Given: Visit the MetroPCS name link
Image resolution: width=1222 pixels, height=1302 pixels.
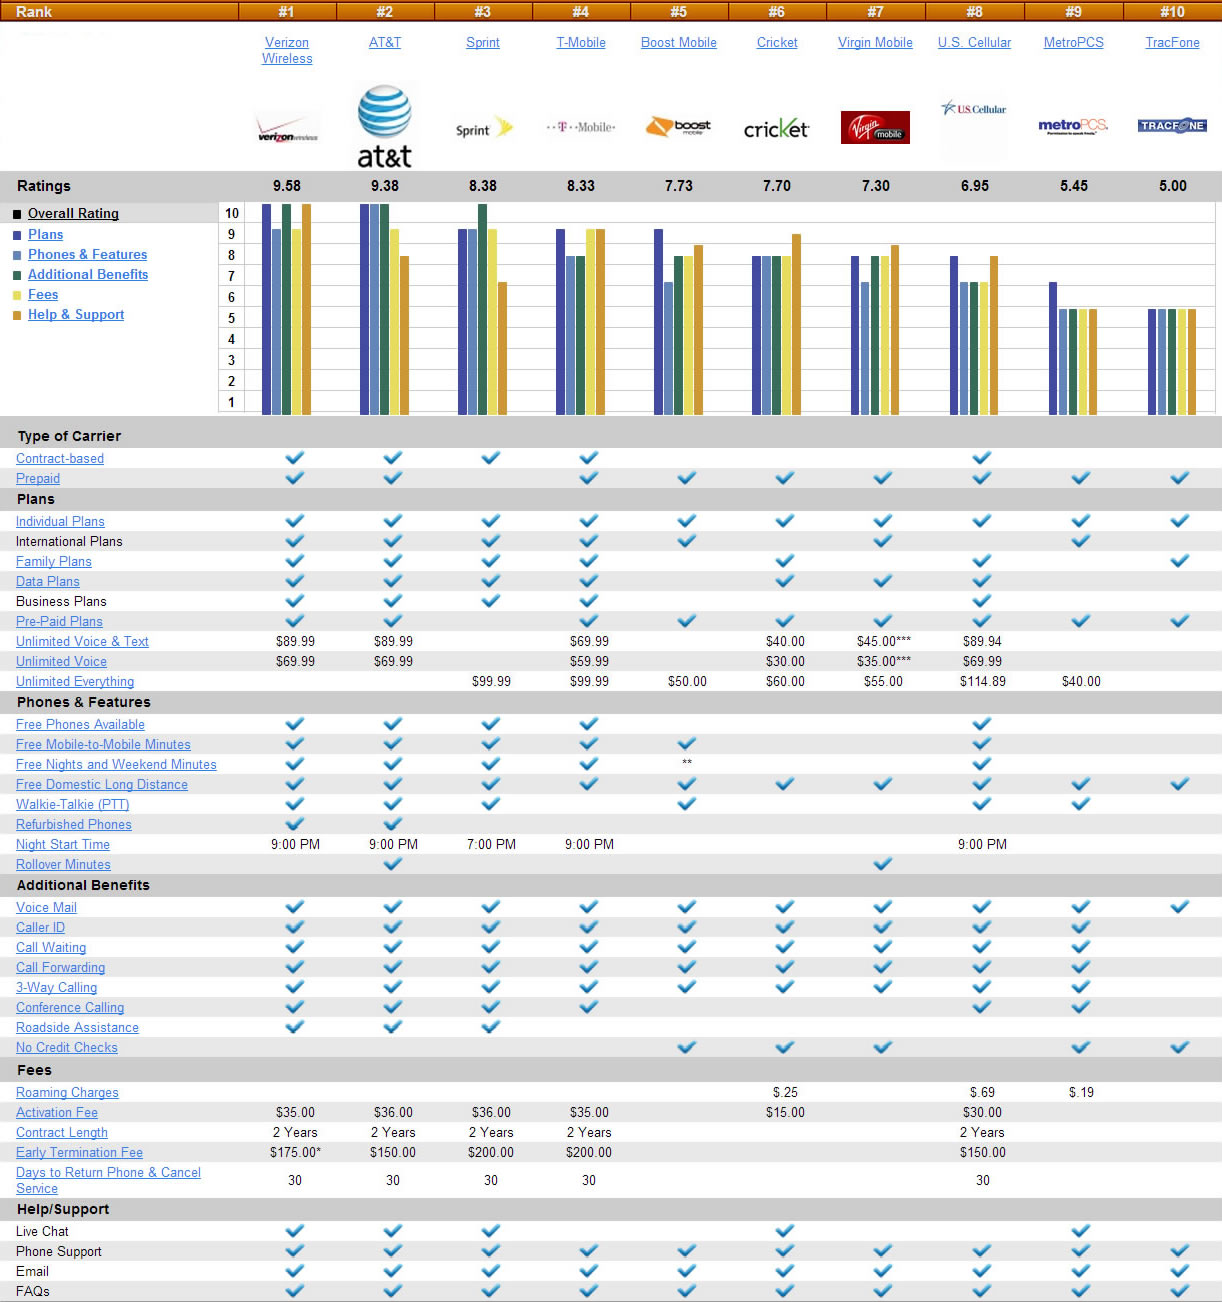Looking at the screenshot, I should [1074, 43].
